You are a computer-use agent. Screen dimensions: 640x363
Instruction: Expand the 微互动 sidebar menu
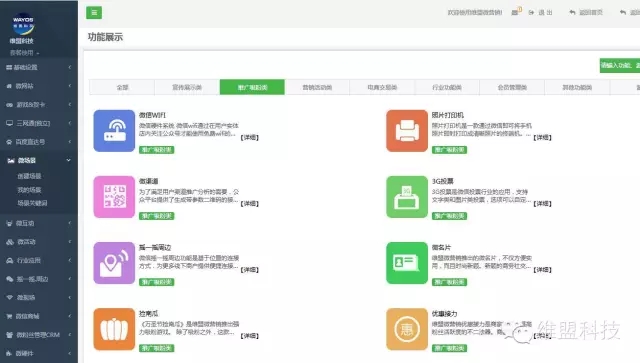[39, 223]
